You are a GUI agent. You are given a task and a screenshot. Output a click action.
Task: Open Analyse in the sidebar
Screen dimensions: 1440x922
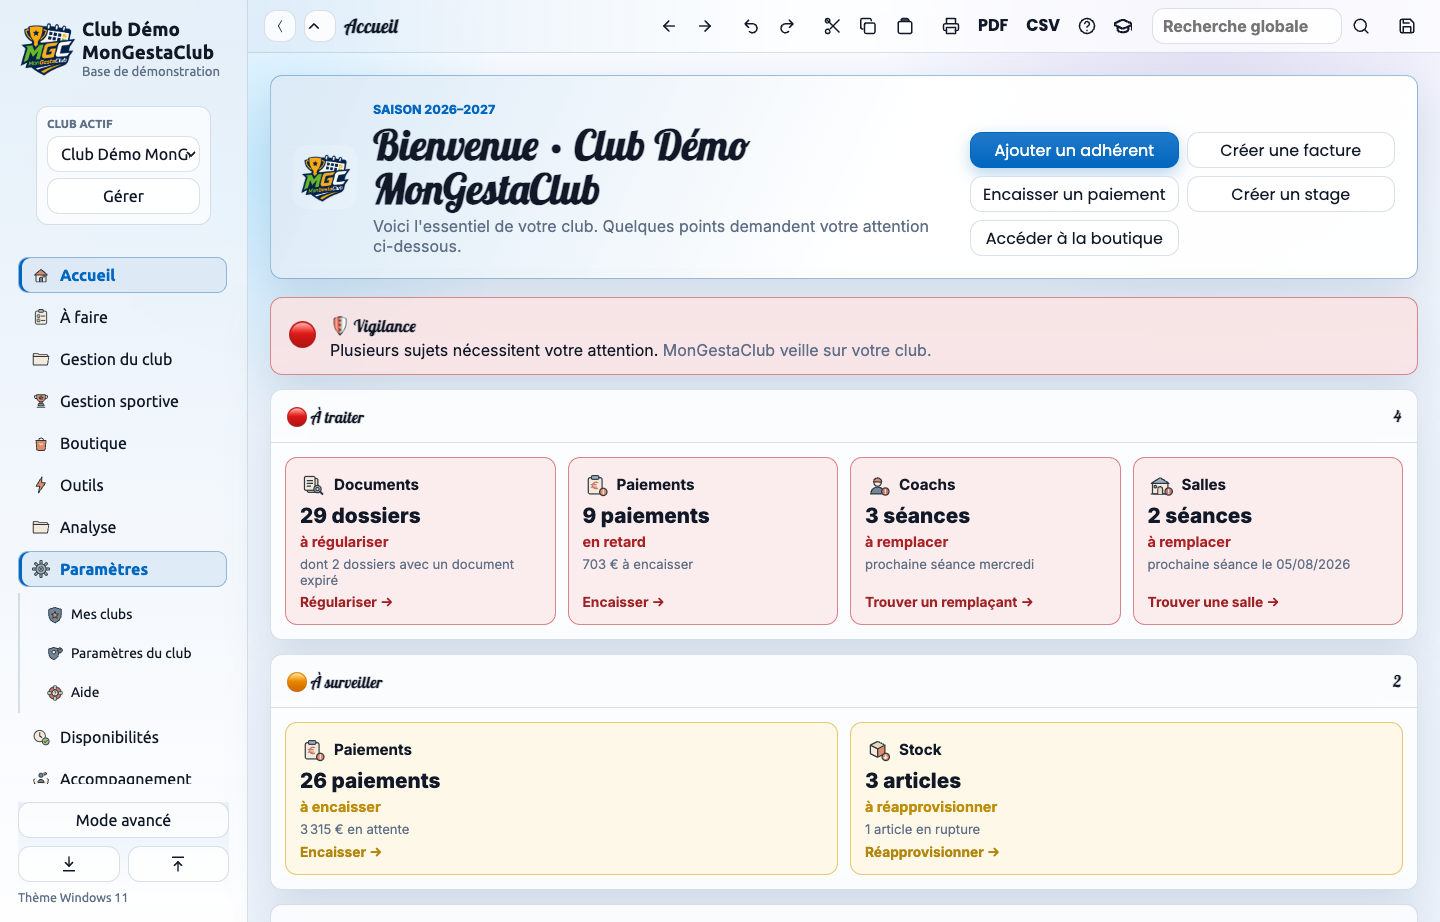[x=123, y=527]
